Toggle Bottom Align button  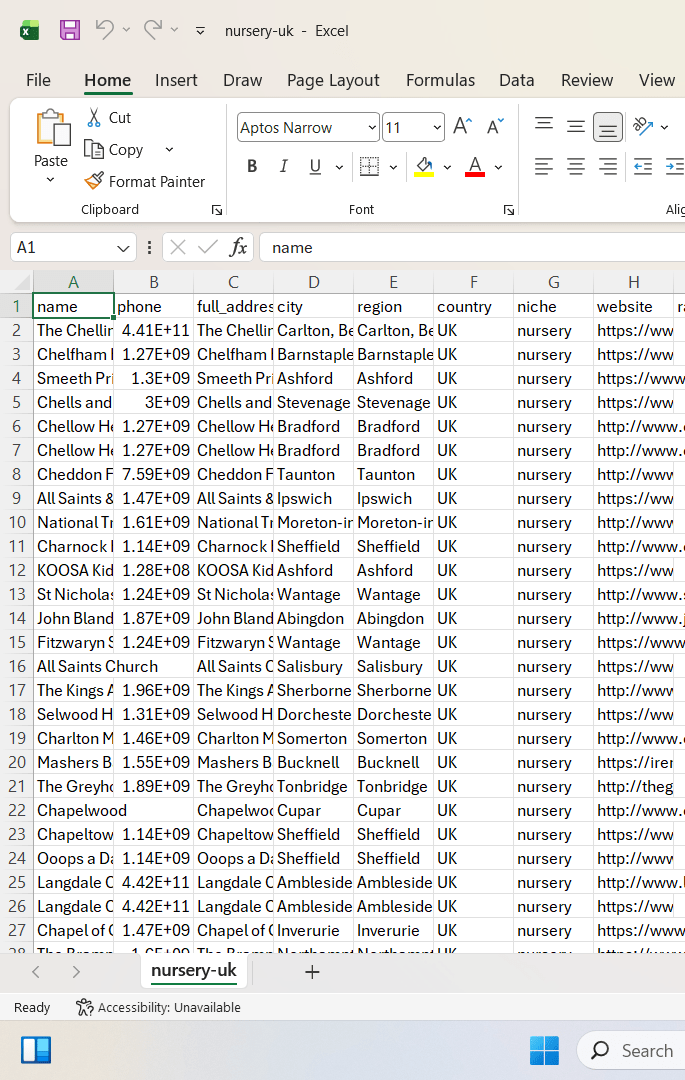608,127
